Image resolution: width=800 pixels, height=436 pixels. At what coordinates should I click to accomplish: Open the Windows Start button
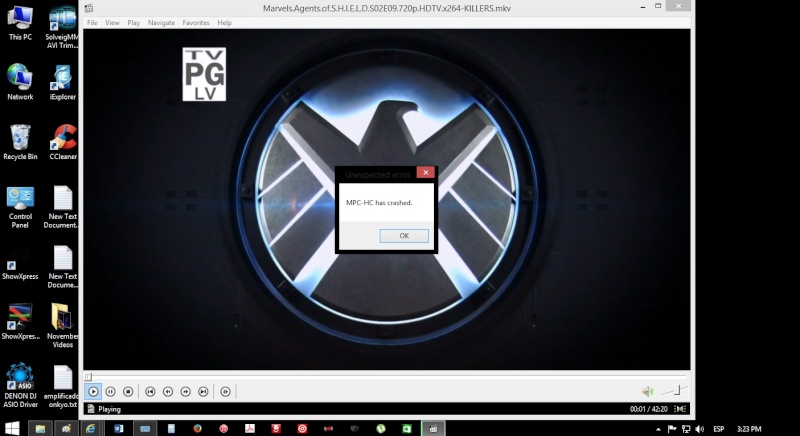(12, 428)
